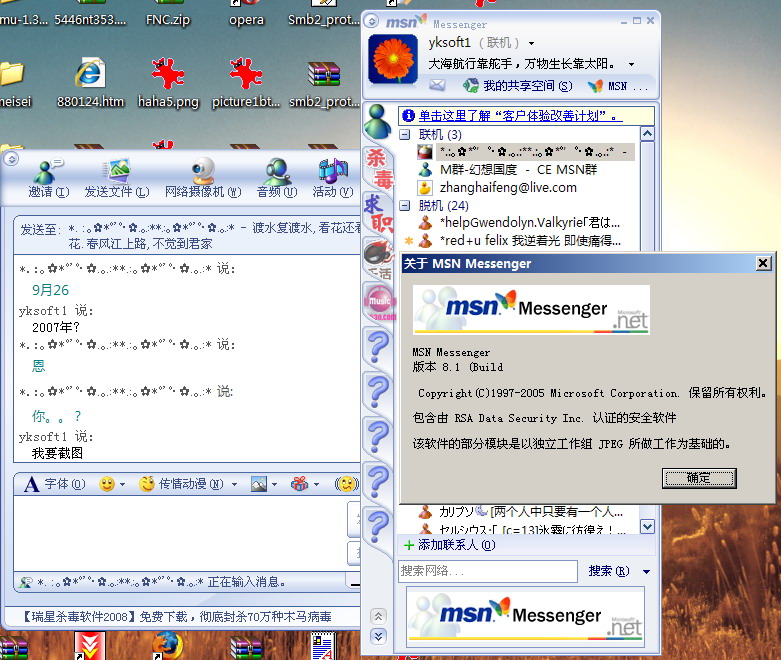Image resolution: width=781 pixels, height=660 pixels.
Task: Open Activities (活动) music icon
Action: pyautogui.click(x=333, y=171)
